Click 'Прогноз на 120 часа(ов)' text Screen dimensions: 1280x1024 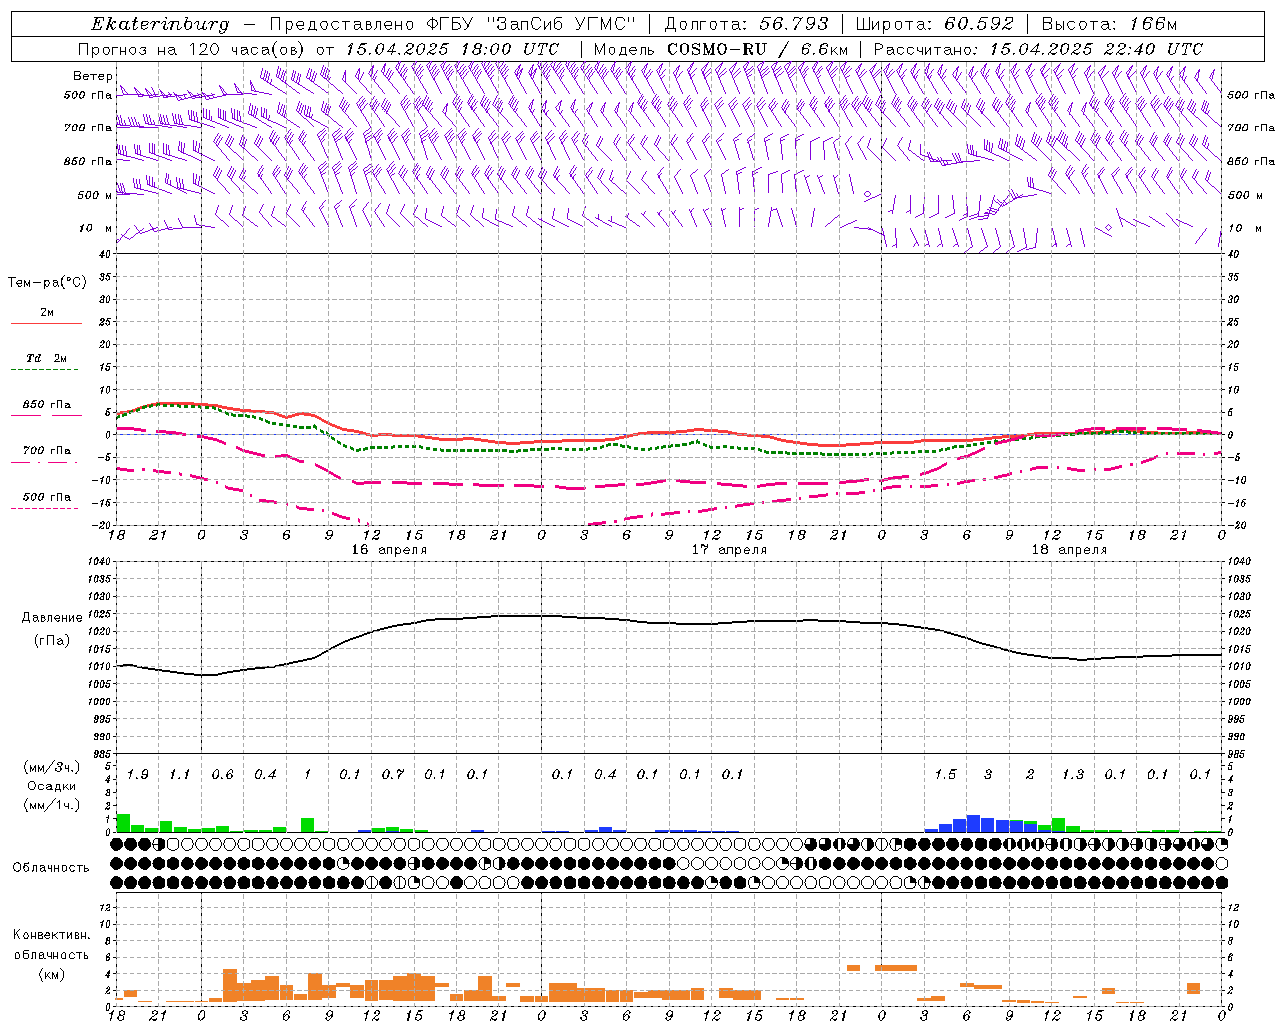pyautogui.click(x=192, y=49)
